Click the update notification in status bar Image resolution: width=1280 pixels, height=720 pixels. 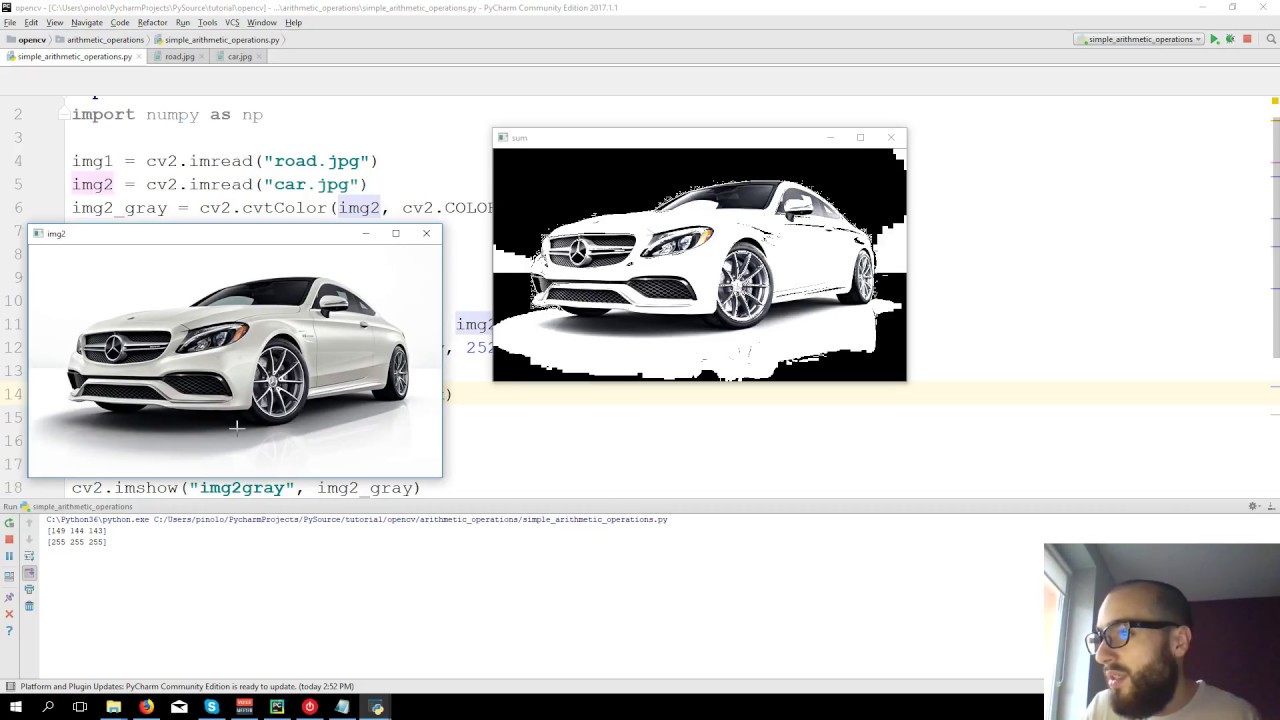tap(187, 686)
